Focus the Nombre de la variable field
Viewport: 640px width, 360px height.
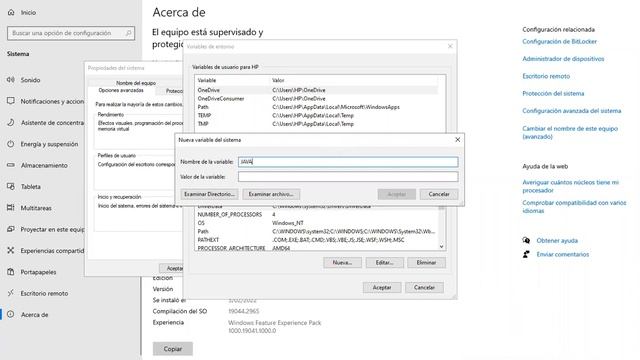tap(348, 162)
